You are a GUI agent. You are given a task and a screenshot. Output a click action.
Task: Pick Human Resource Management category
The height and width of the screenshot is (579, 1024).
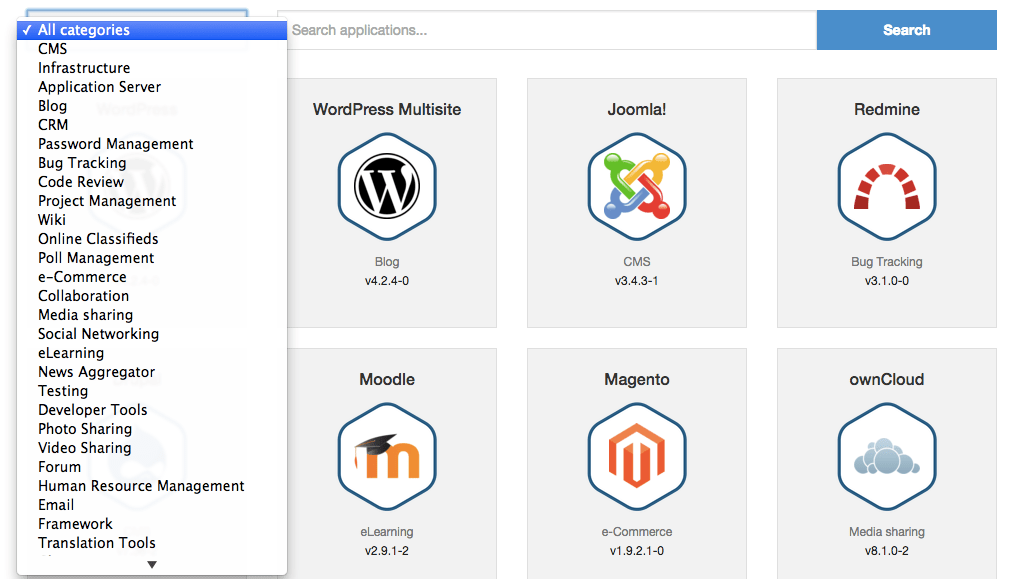pyautogui.click(x=141, y=486)
